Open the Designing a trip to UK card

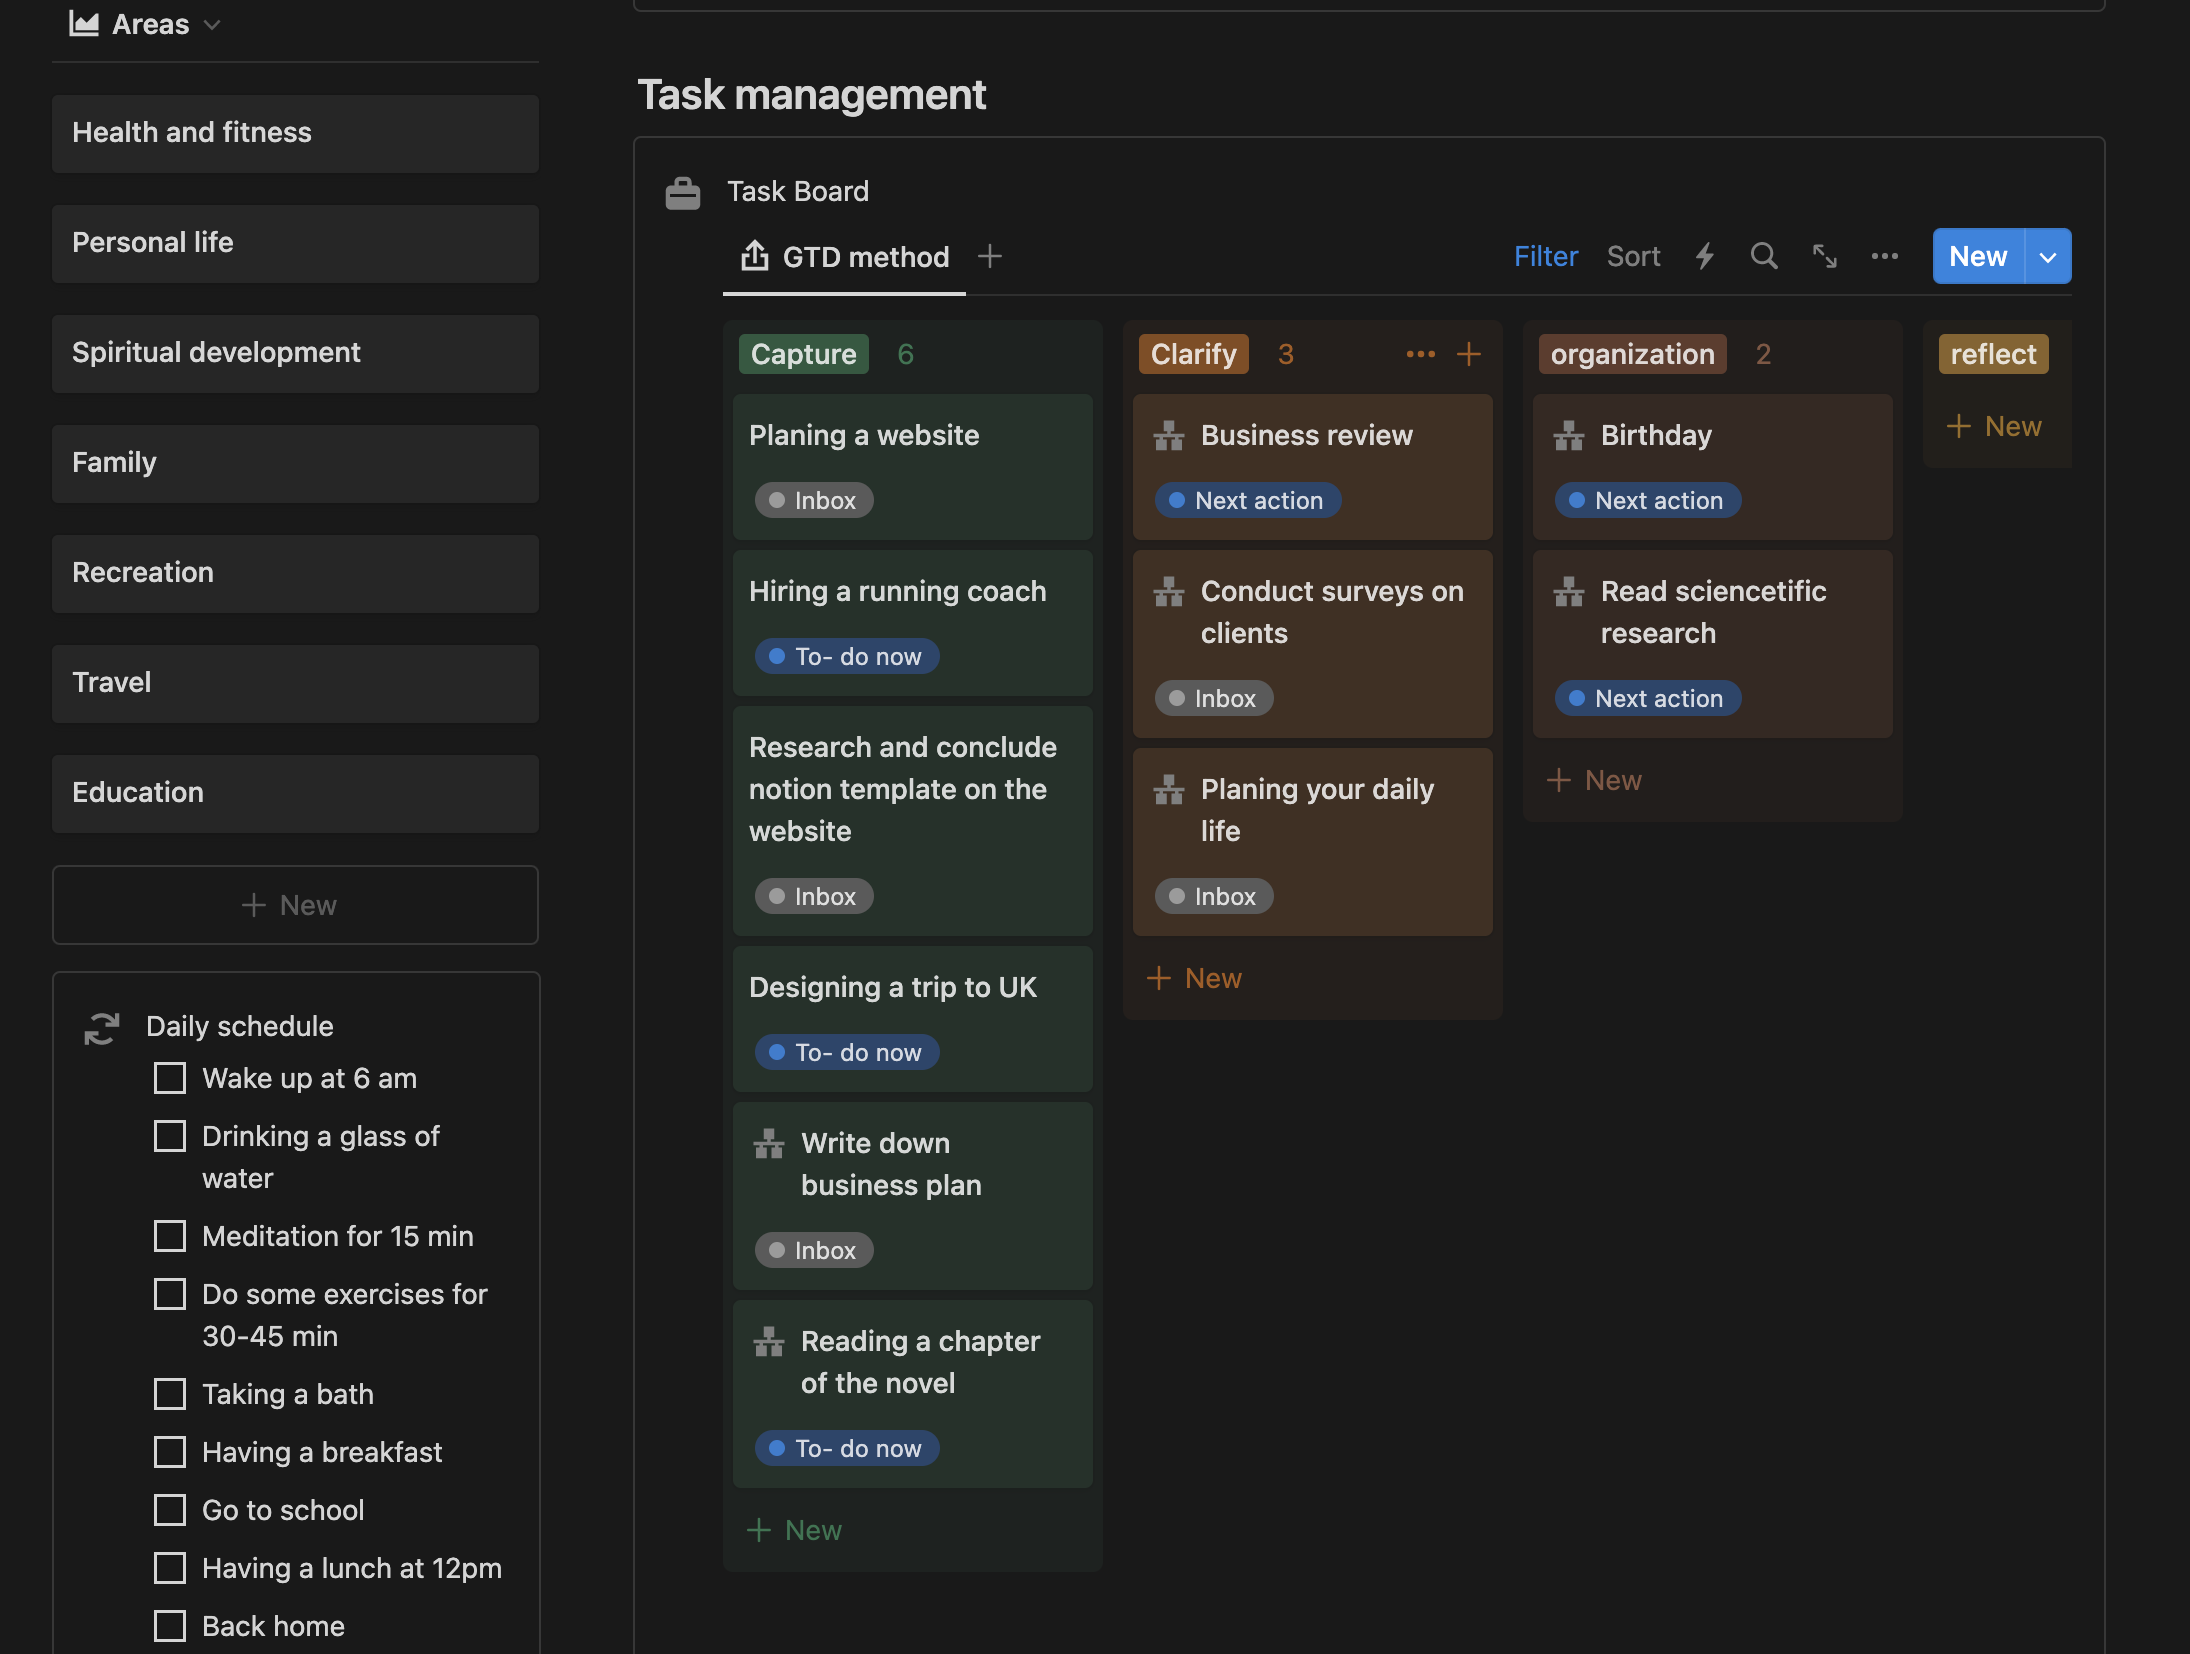click(x=913, y=1019)
